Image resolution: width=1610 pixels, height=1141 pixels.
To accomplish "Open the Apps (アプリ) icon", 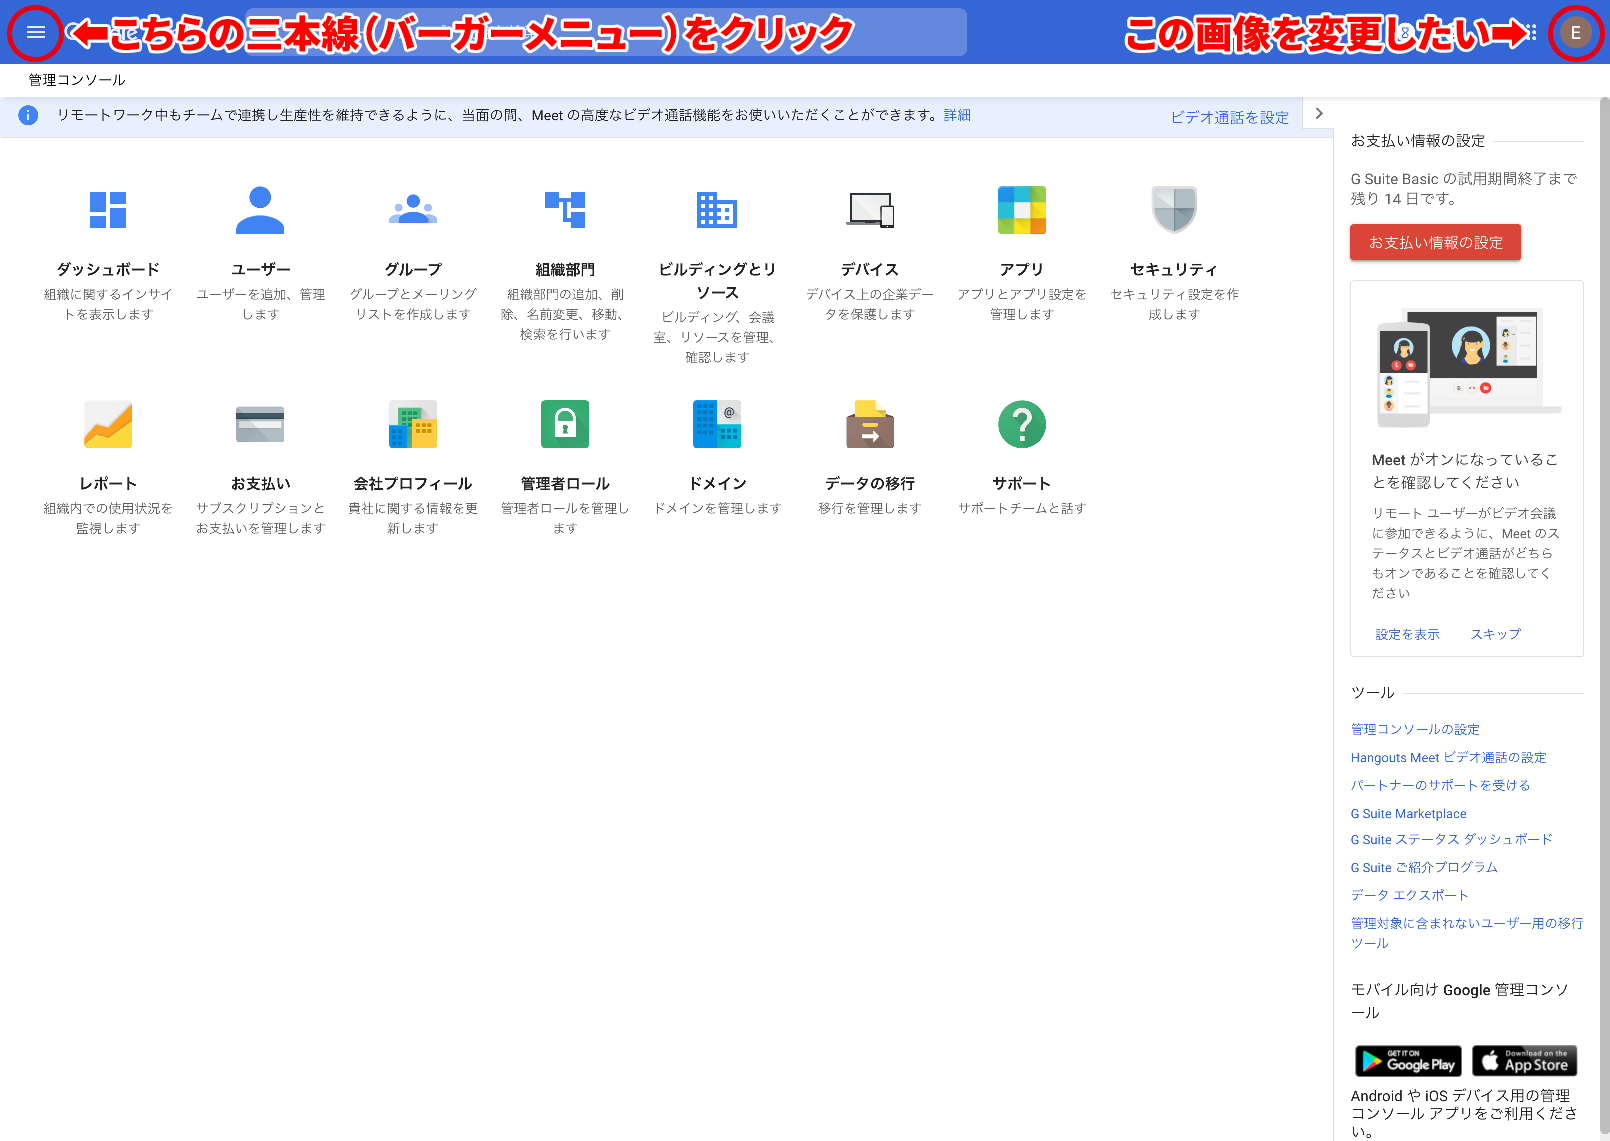I will (1022, 210).
